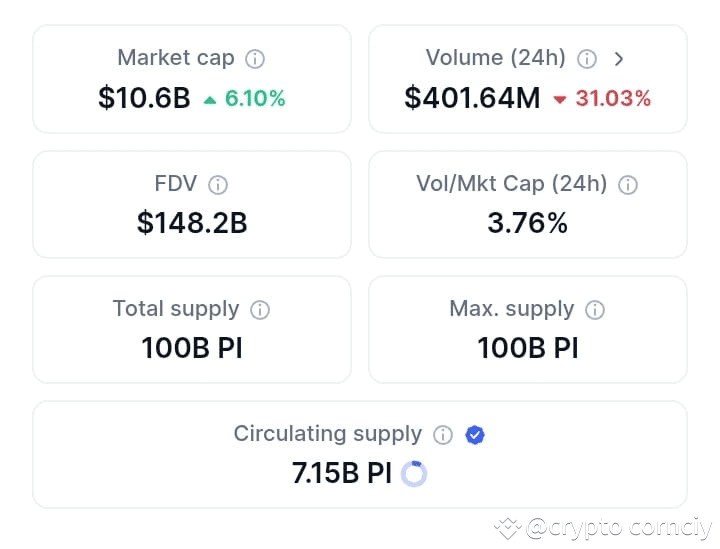Screen dimensions: 720x549
Task: Select the $401.64M volume value
Action: point(472,98)
